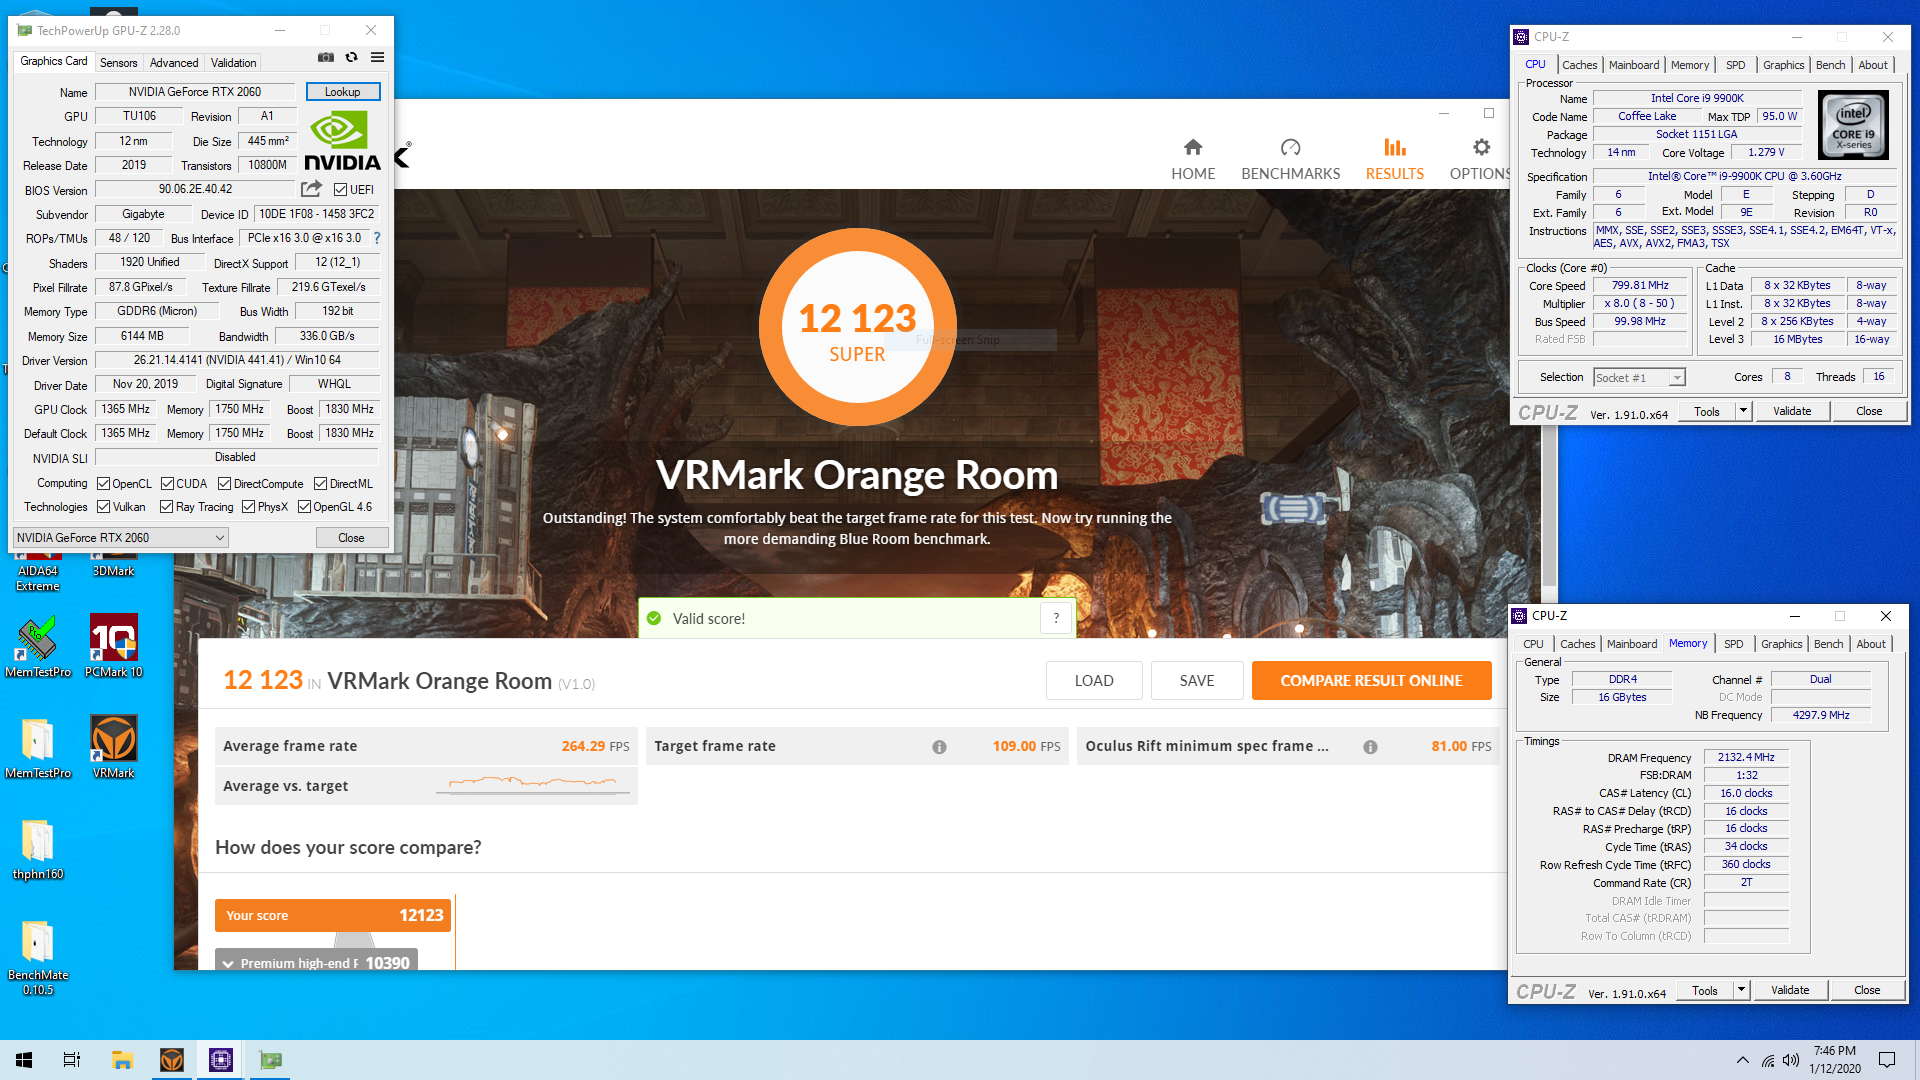Switch to VRMark in the taskbar
1920x1080 pixels.
pos(172,1060)
